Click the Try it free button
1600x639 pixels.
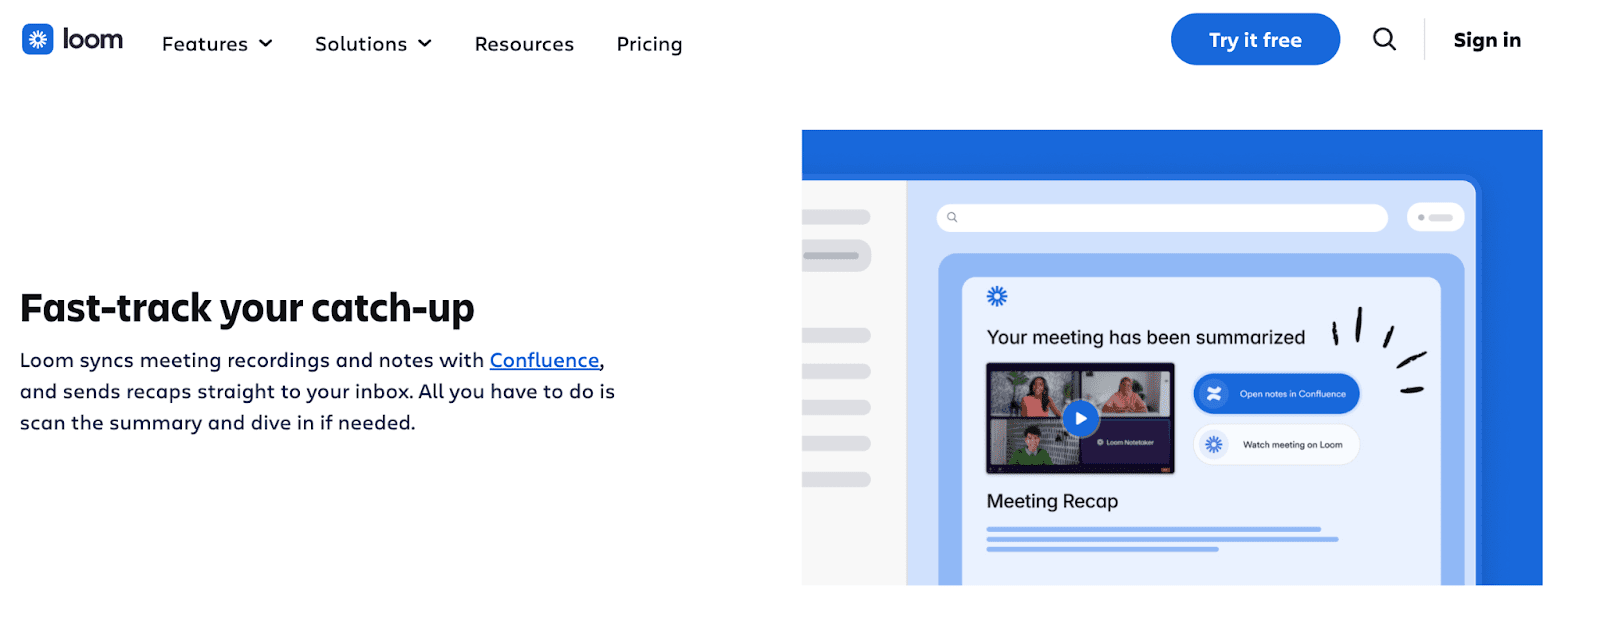pos(1255,39)
